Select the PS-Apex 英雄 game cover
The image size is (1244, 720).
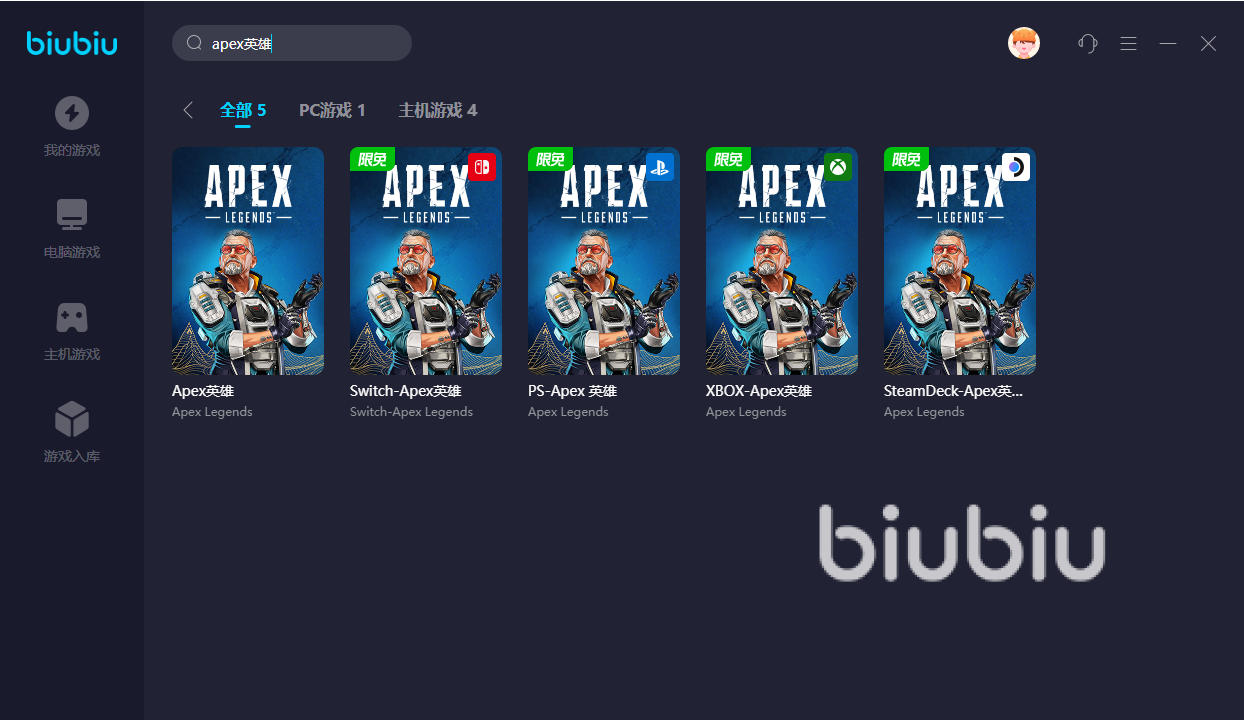pos(604,261)
